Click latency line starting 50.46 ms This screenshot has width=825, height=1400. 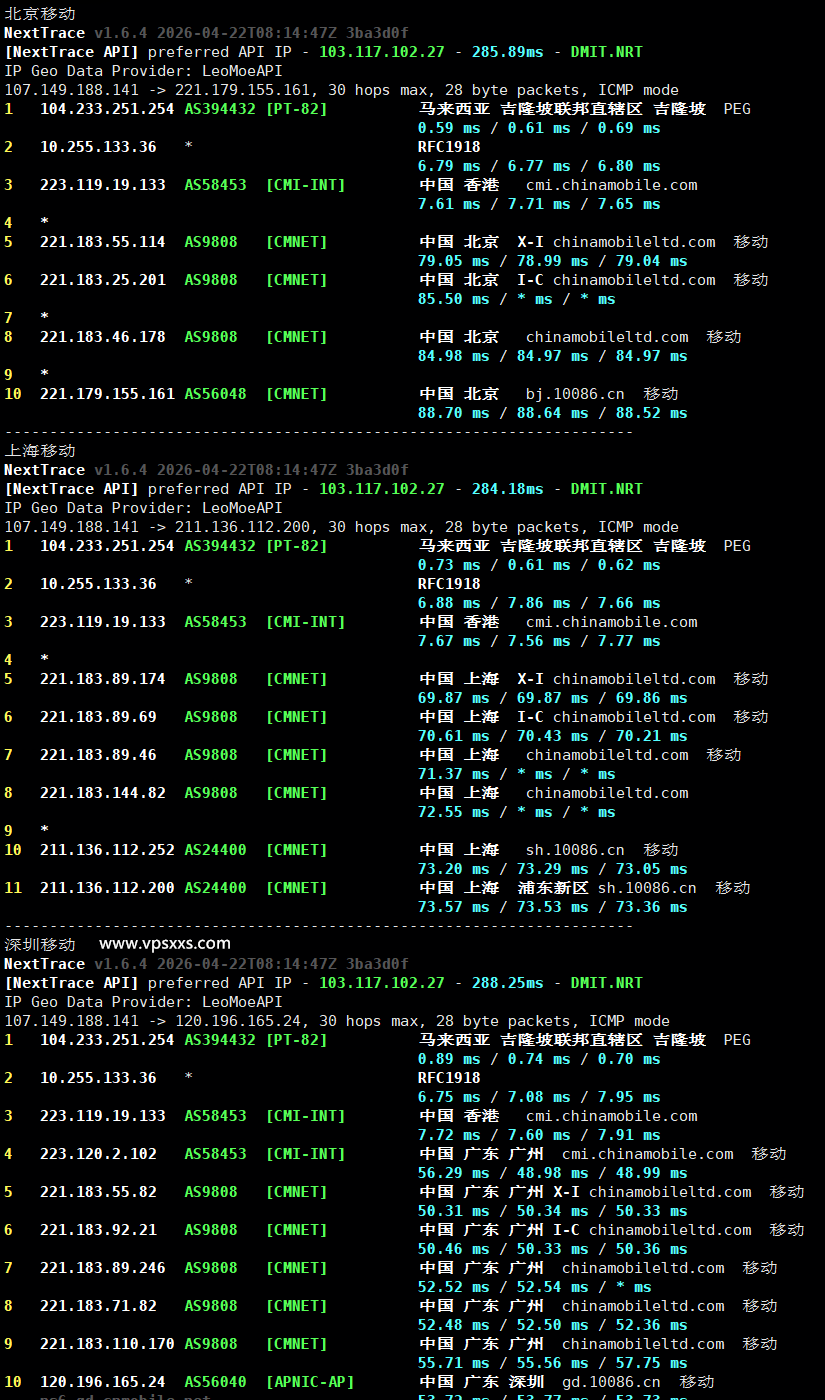553,1249
